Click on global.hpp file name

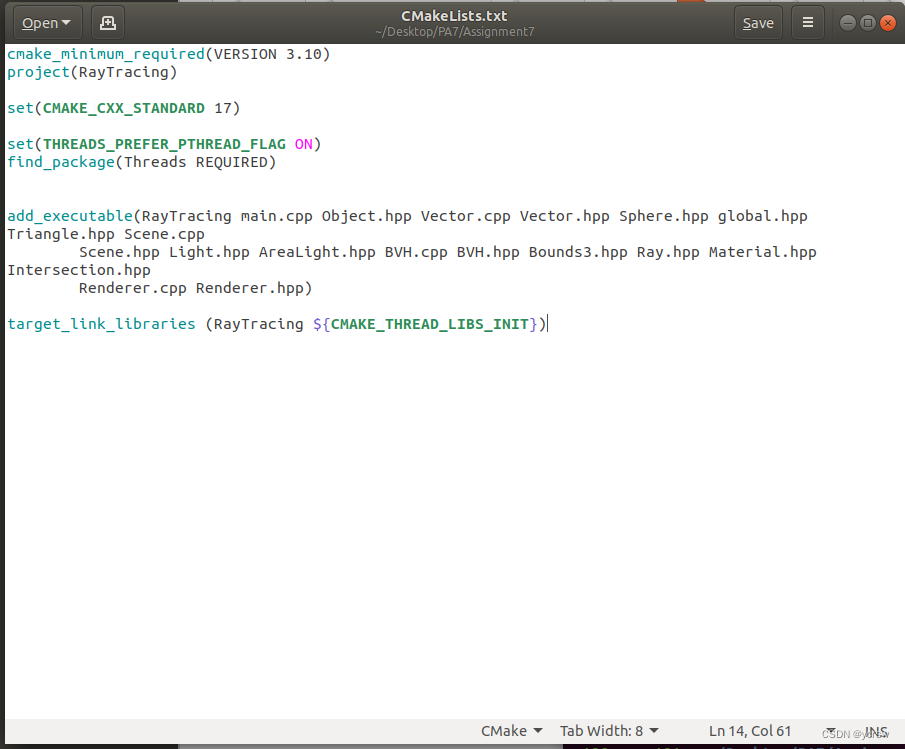(762, 216)
